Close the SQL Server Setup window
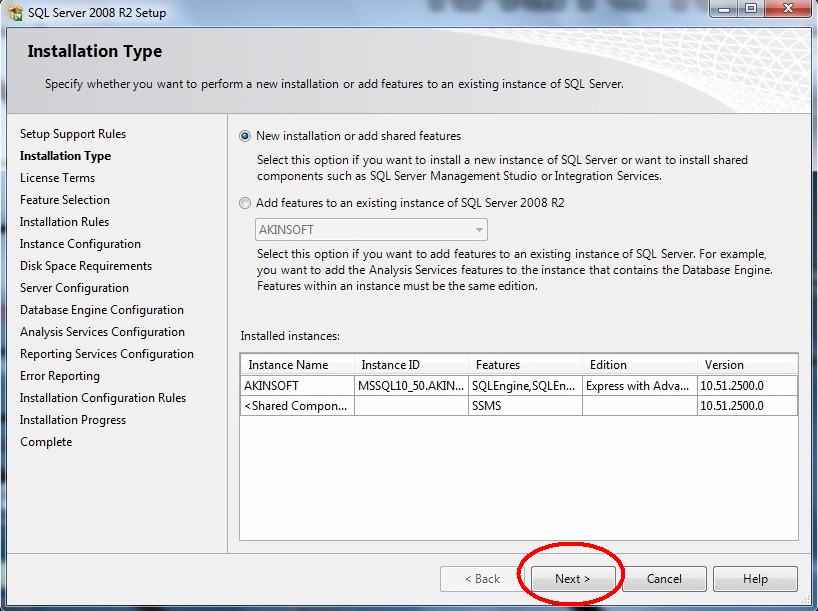This screenshot has width=818, height=611. pyautogui.click(x=788, y=9)
